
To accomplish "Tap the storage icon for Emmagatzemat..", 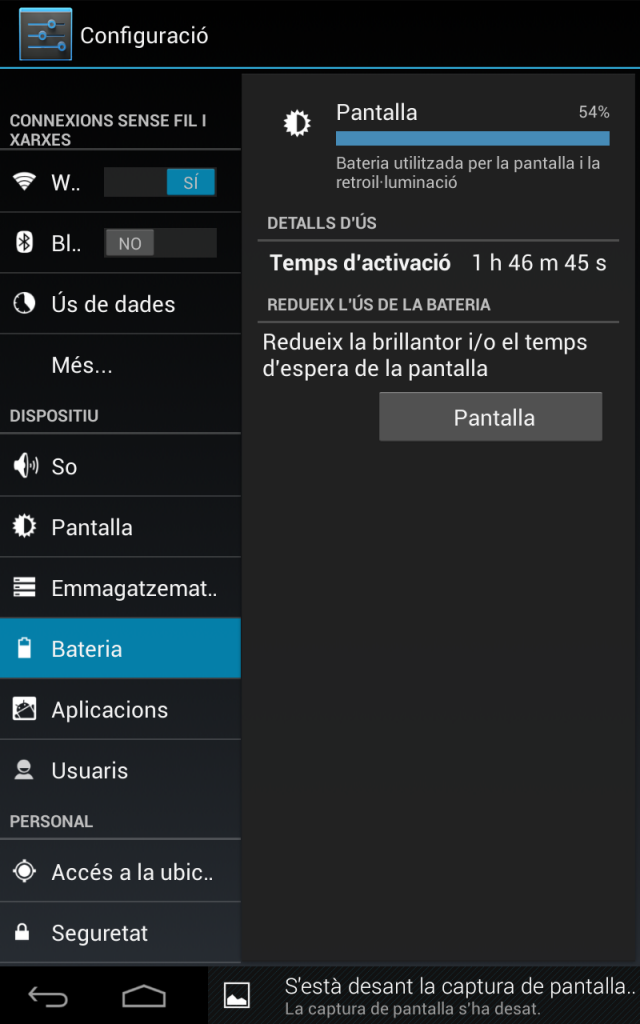I will click(24, 588).
